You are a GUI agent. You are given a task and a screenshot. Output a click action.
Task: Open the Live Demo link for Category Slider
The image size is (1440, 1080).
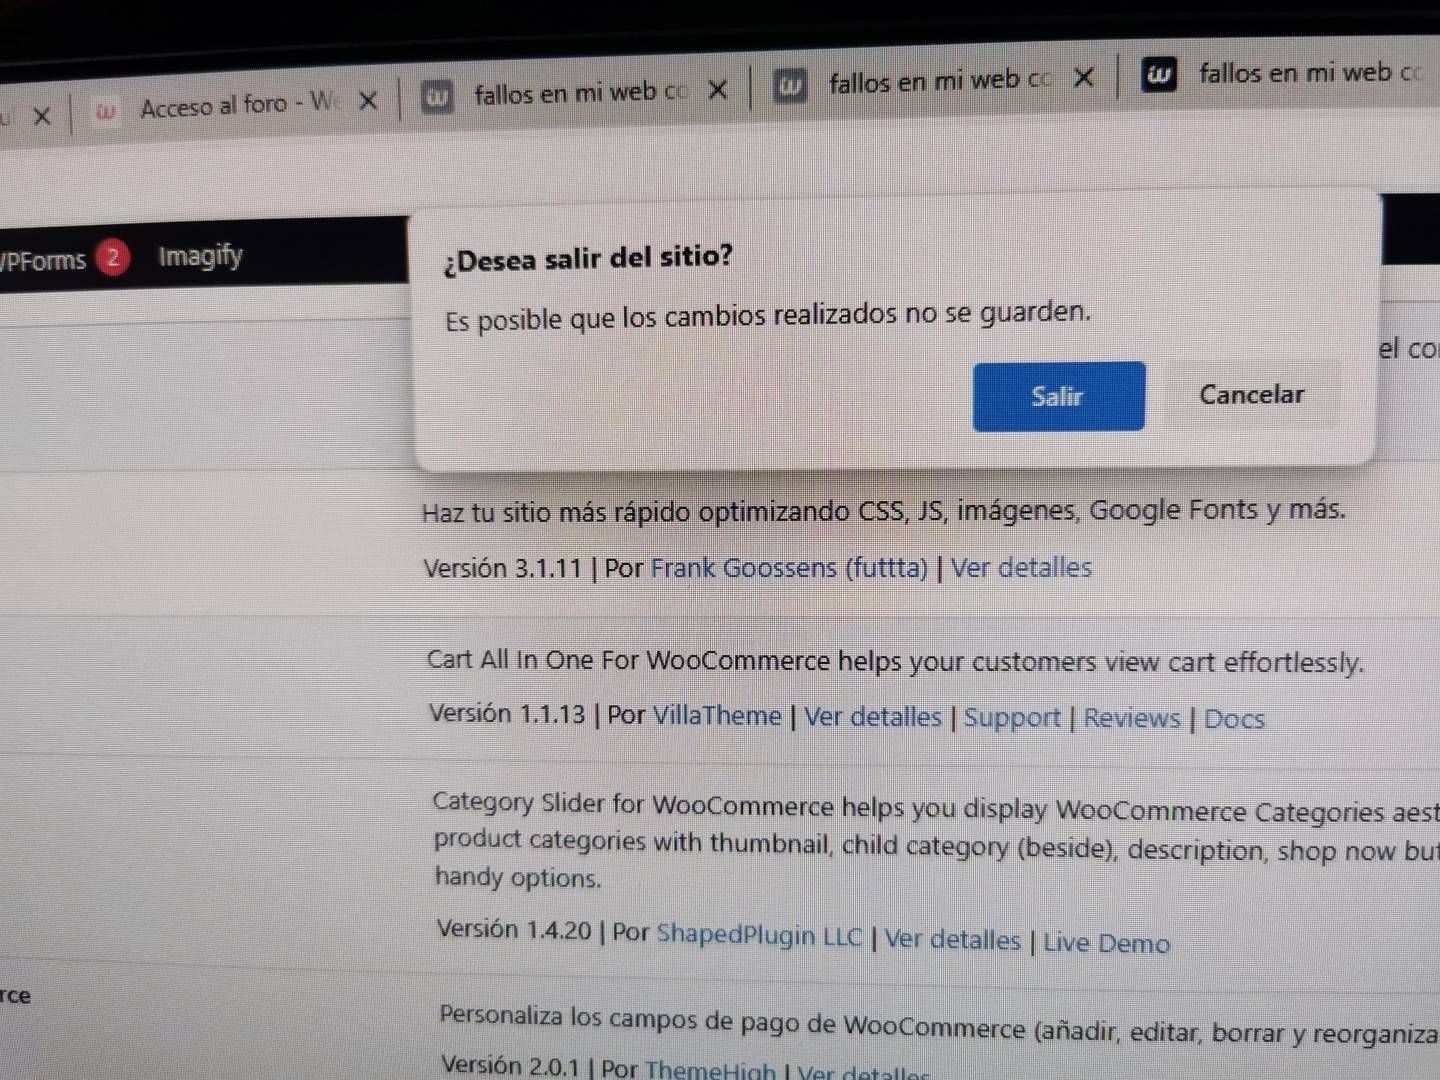1106,943
